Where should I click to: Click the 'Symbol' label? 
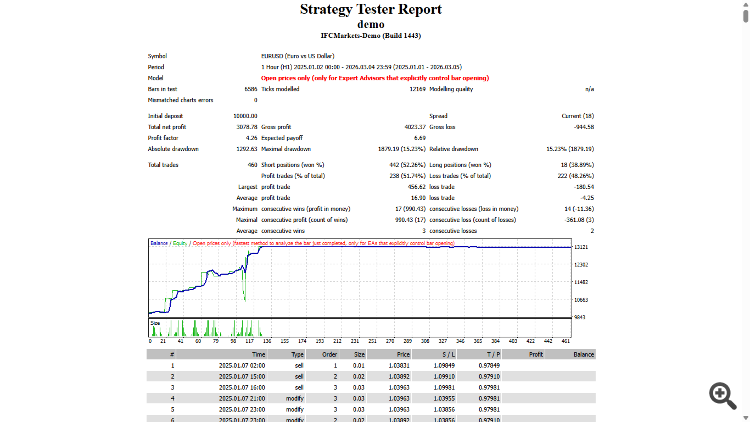[x=157, y=56]
